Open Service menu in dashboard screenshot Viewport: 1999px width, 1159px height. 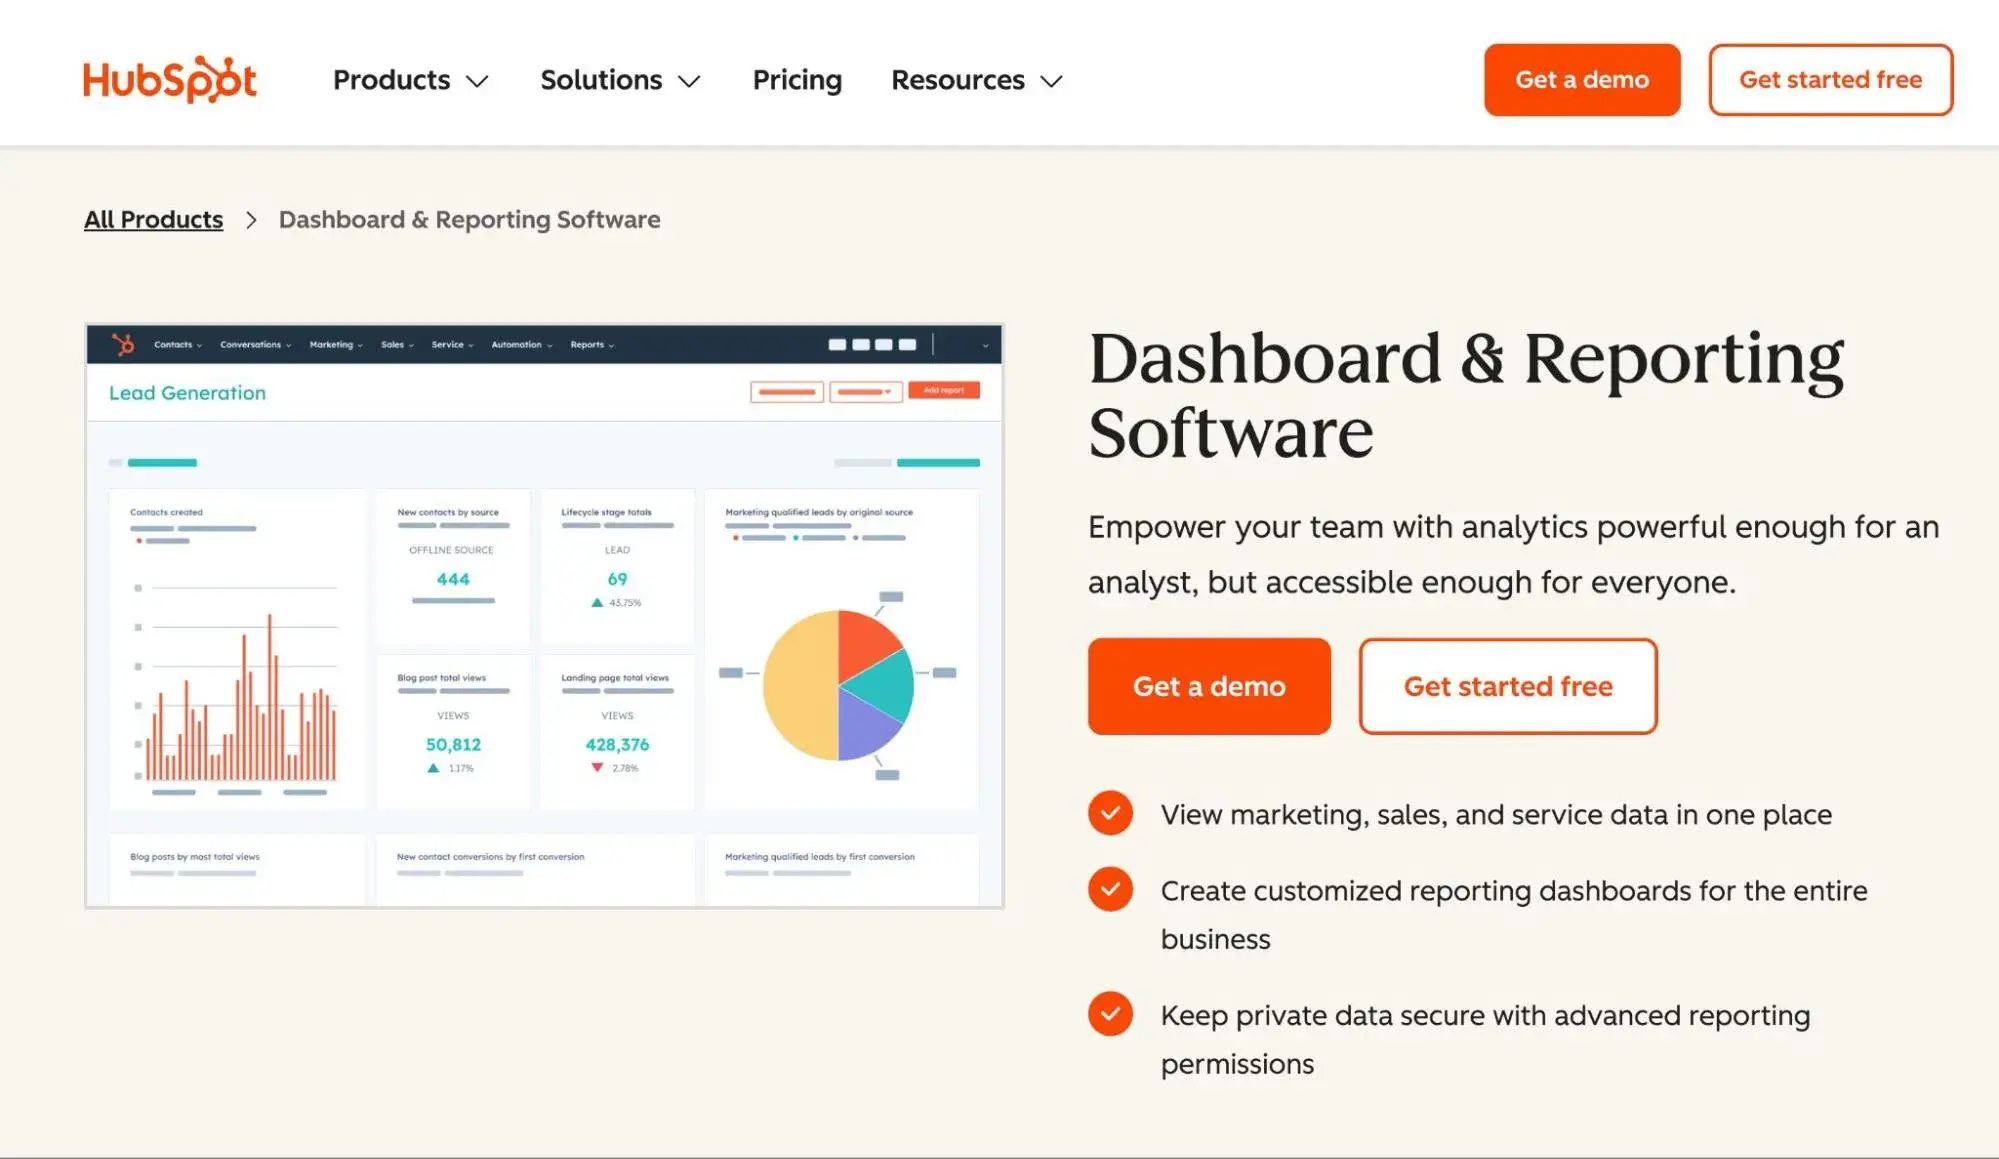[452, 344]
